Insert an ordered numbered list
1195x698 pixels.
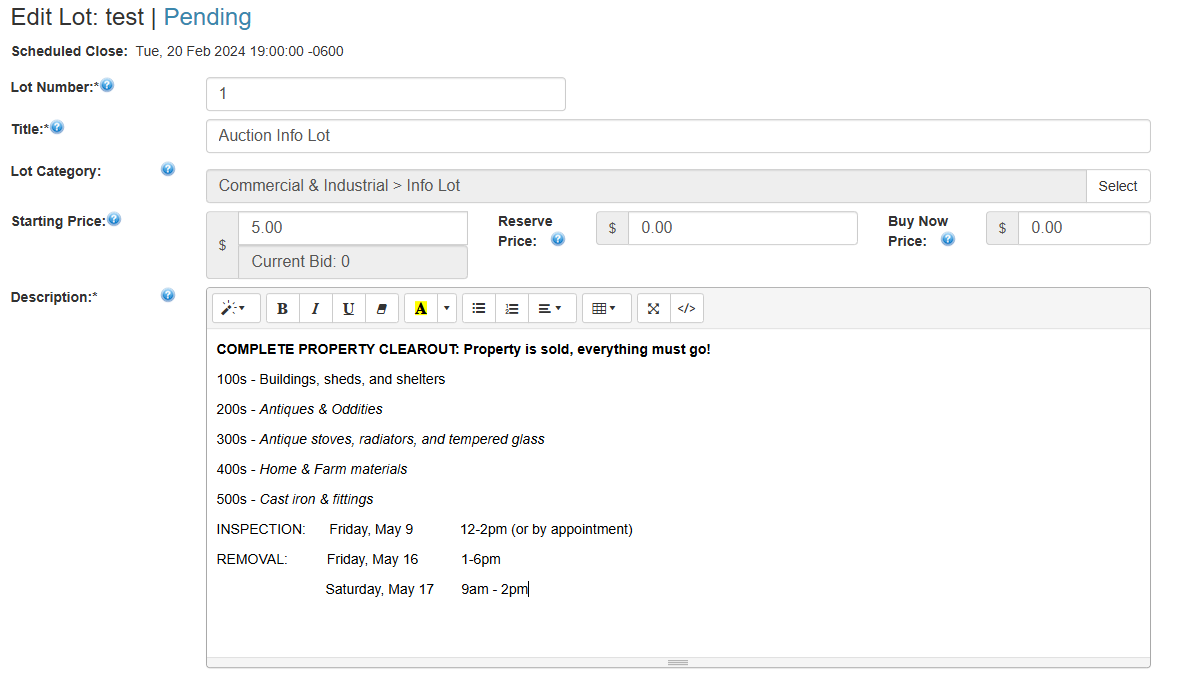click(511, 308)
